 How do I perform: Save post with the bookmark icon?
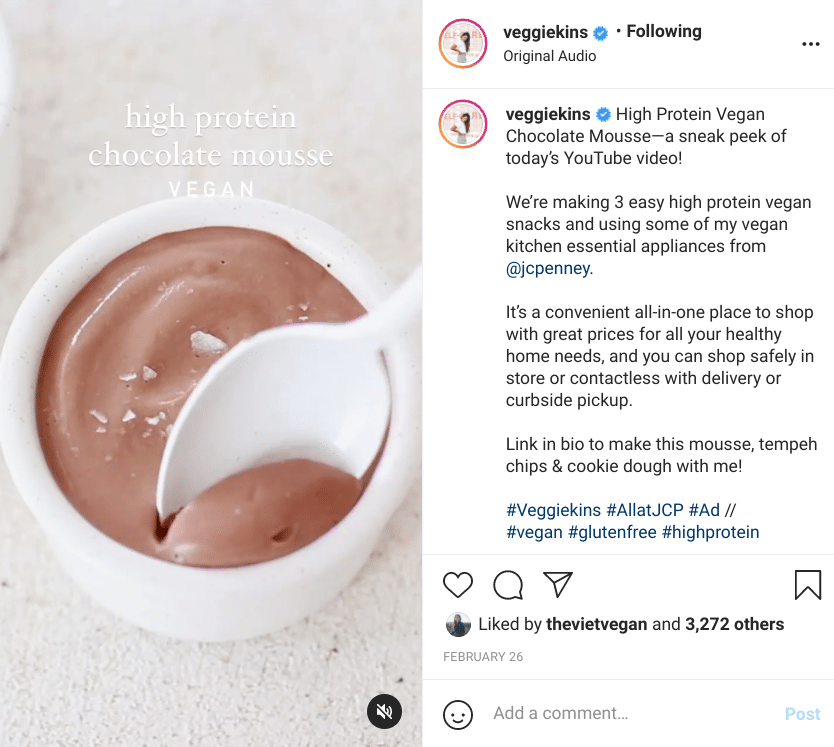807,585
